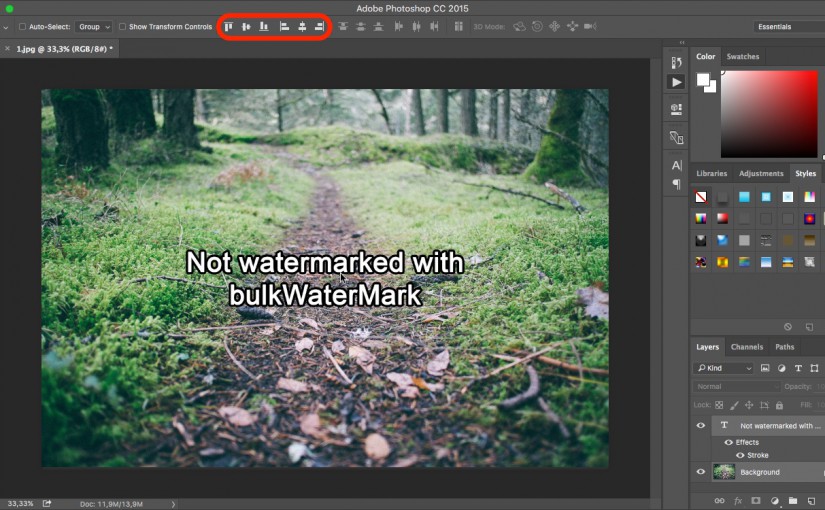Pick a color in the red color field
This screenshot has height=510, width=825.
769,114
